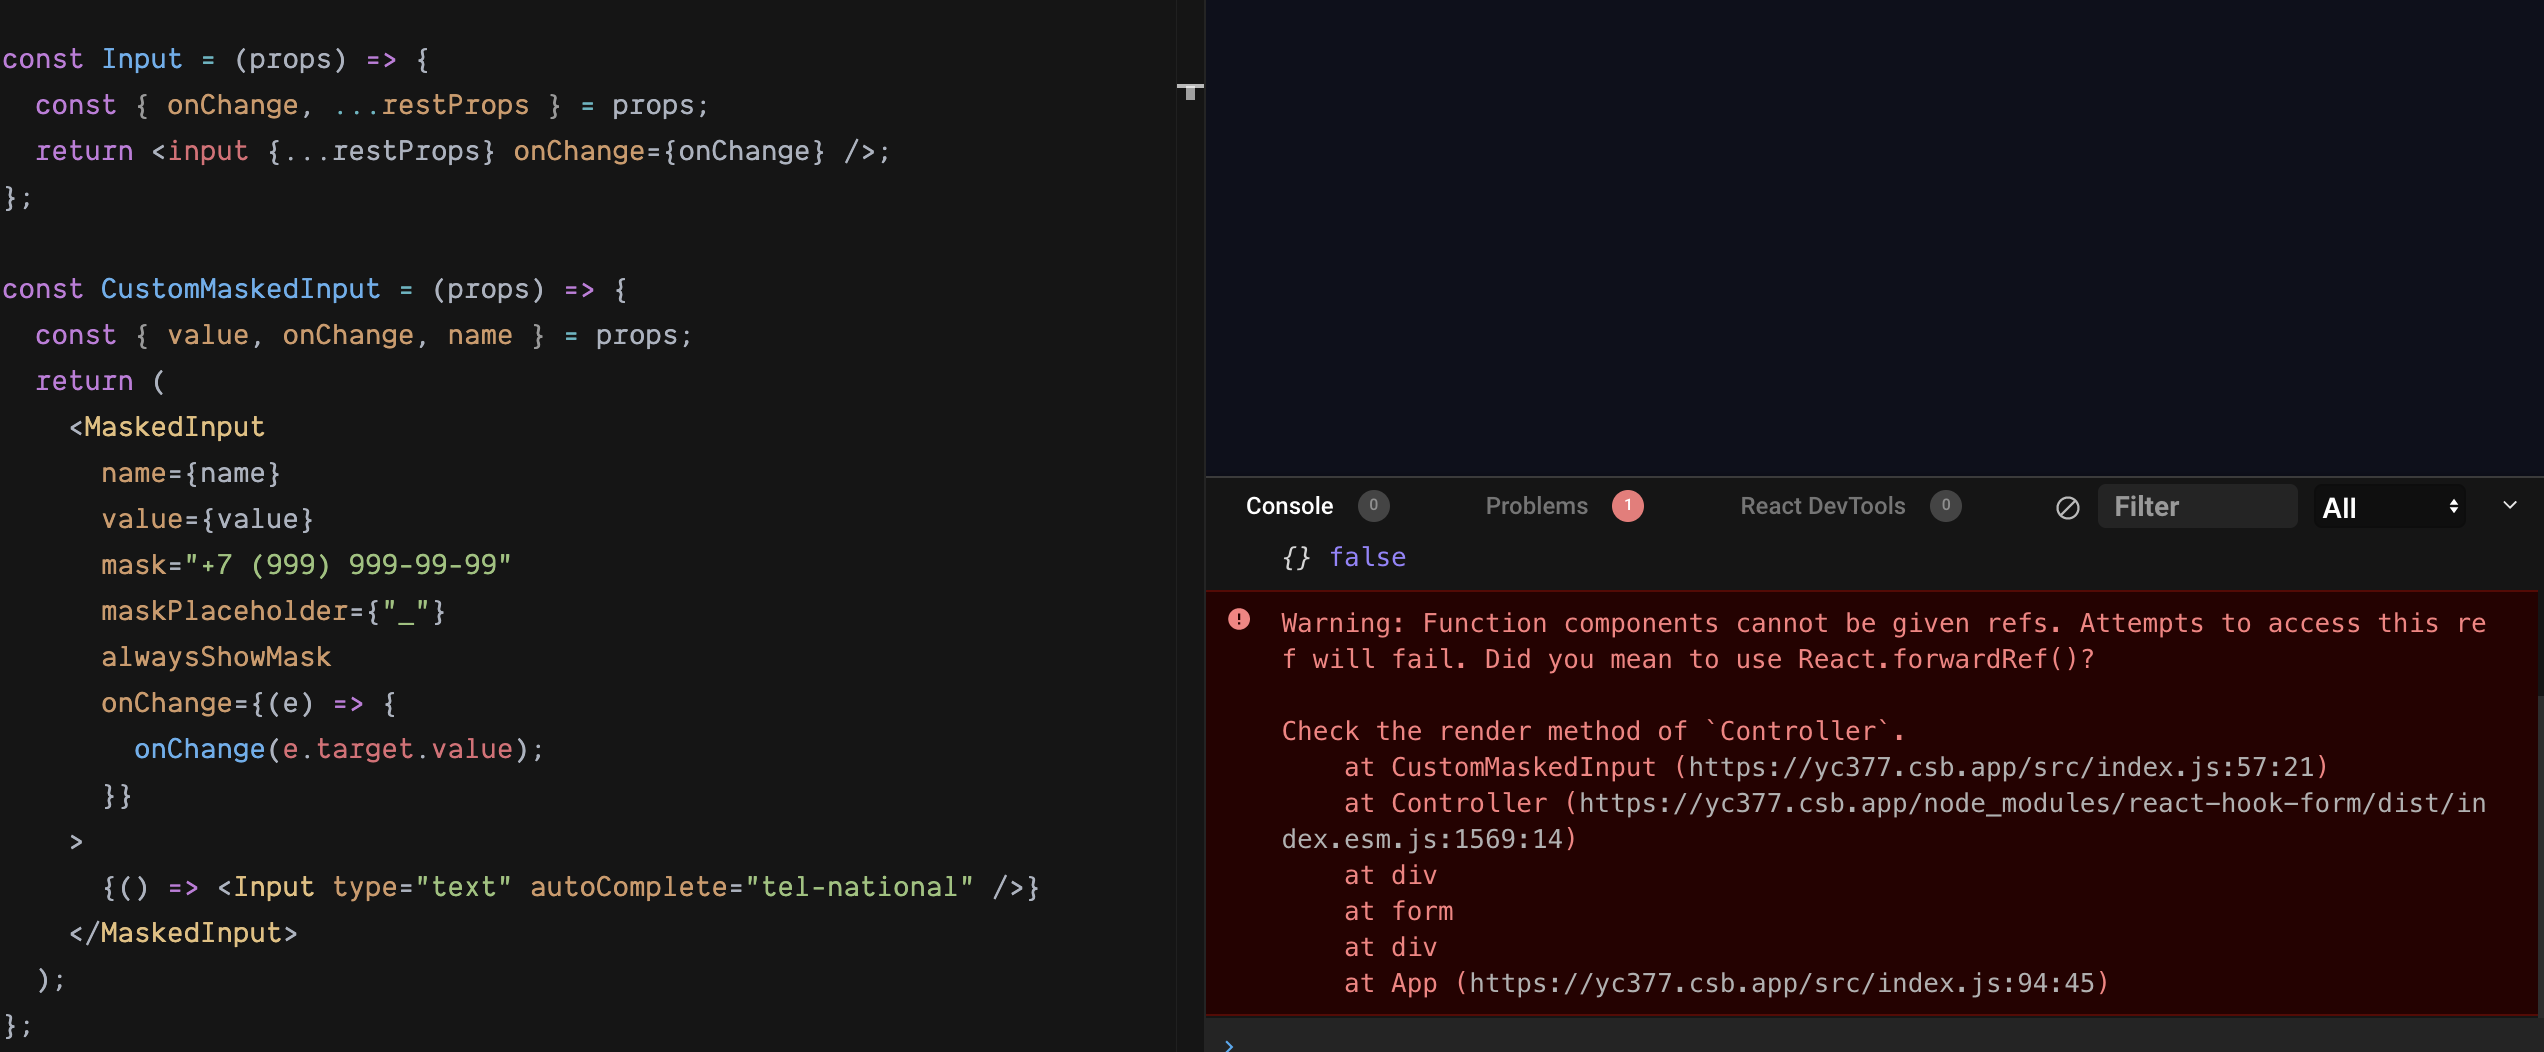The image size is (2544, 1052).
Task: Switch to the Problems tab
Action: pyautogui.click(x=1536, y=506)
